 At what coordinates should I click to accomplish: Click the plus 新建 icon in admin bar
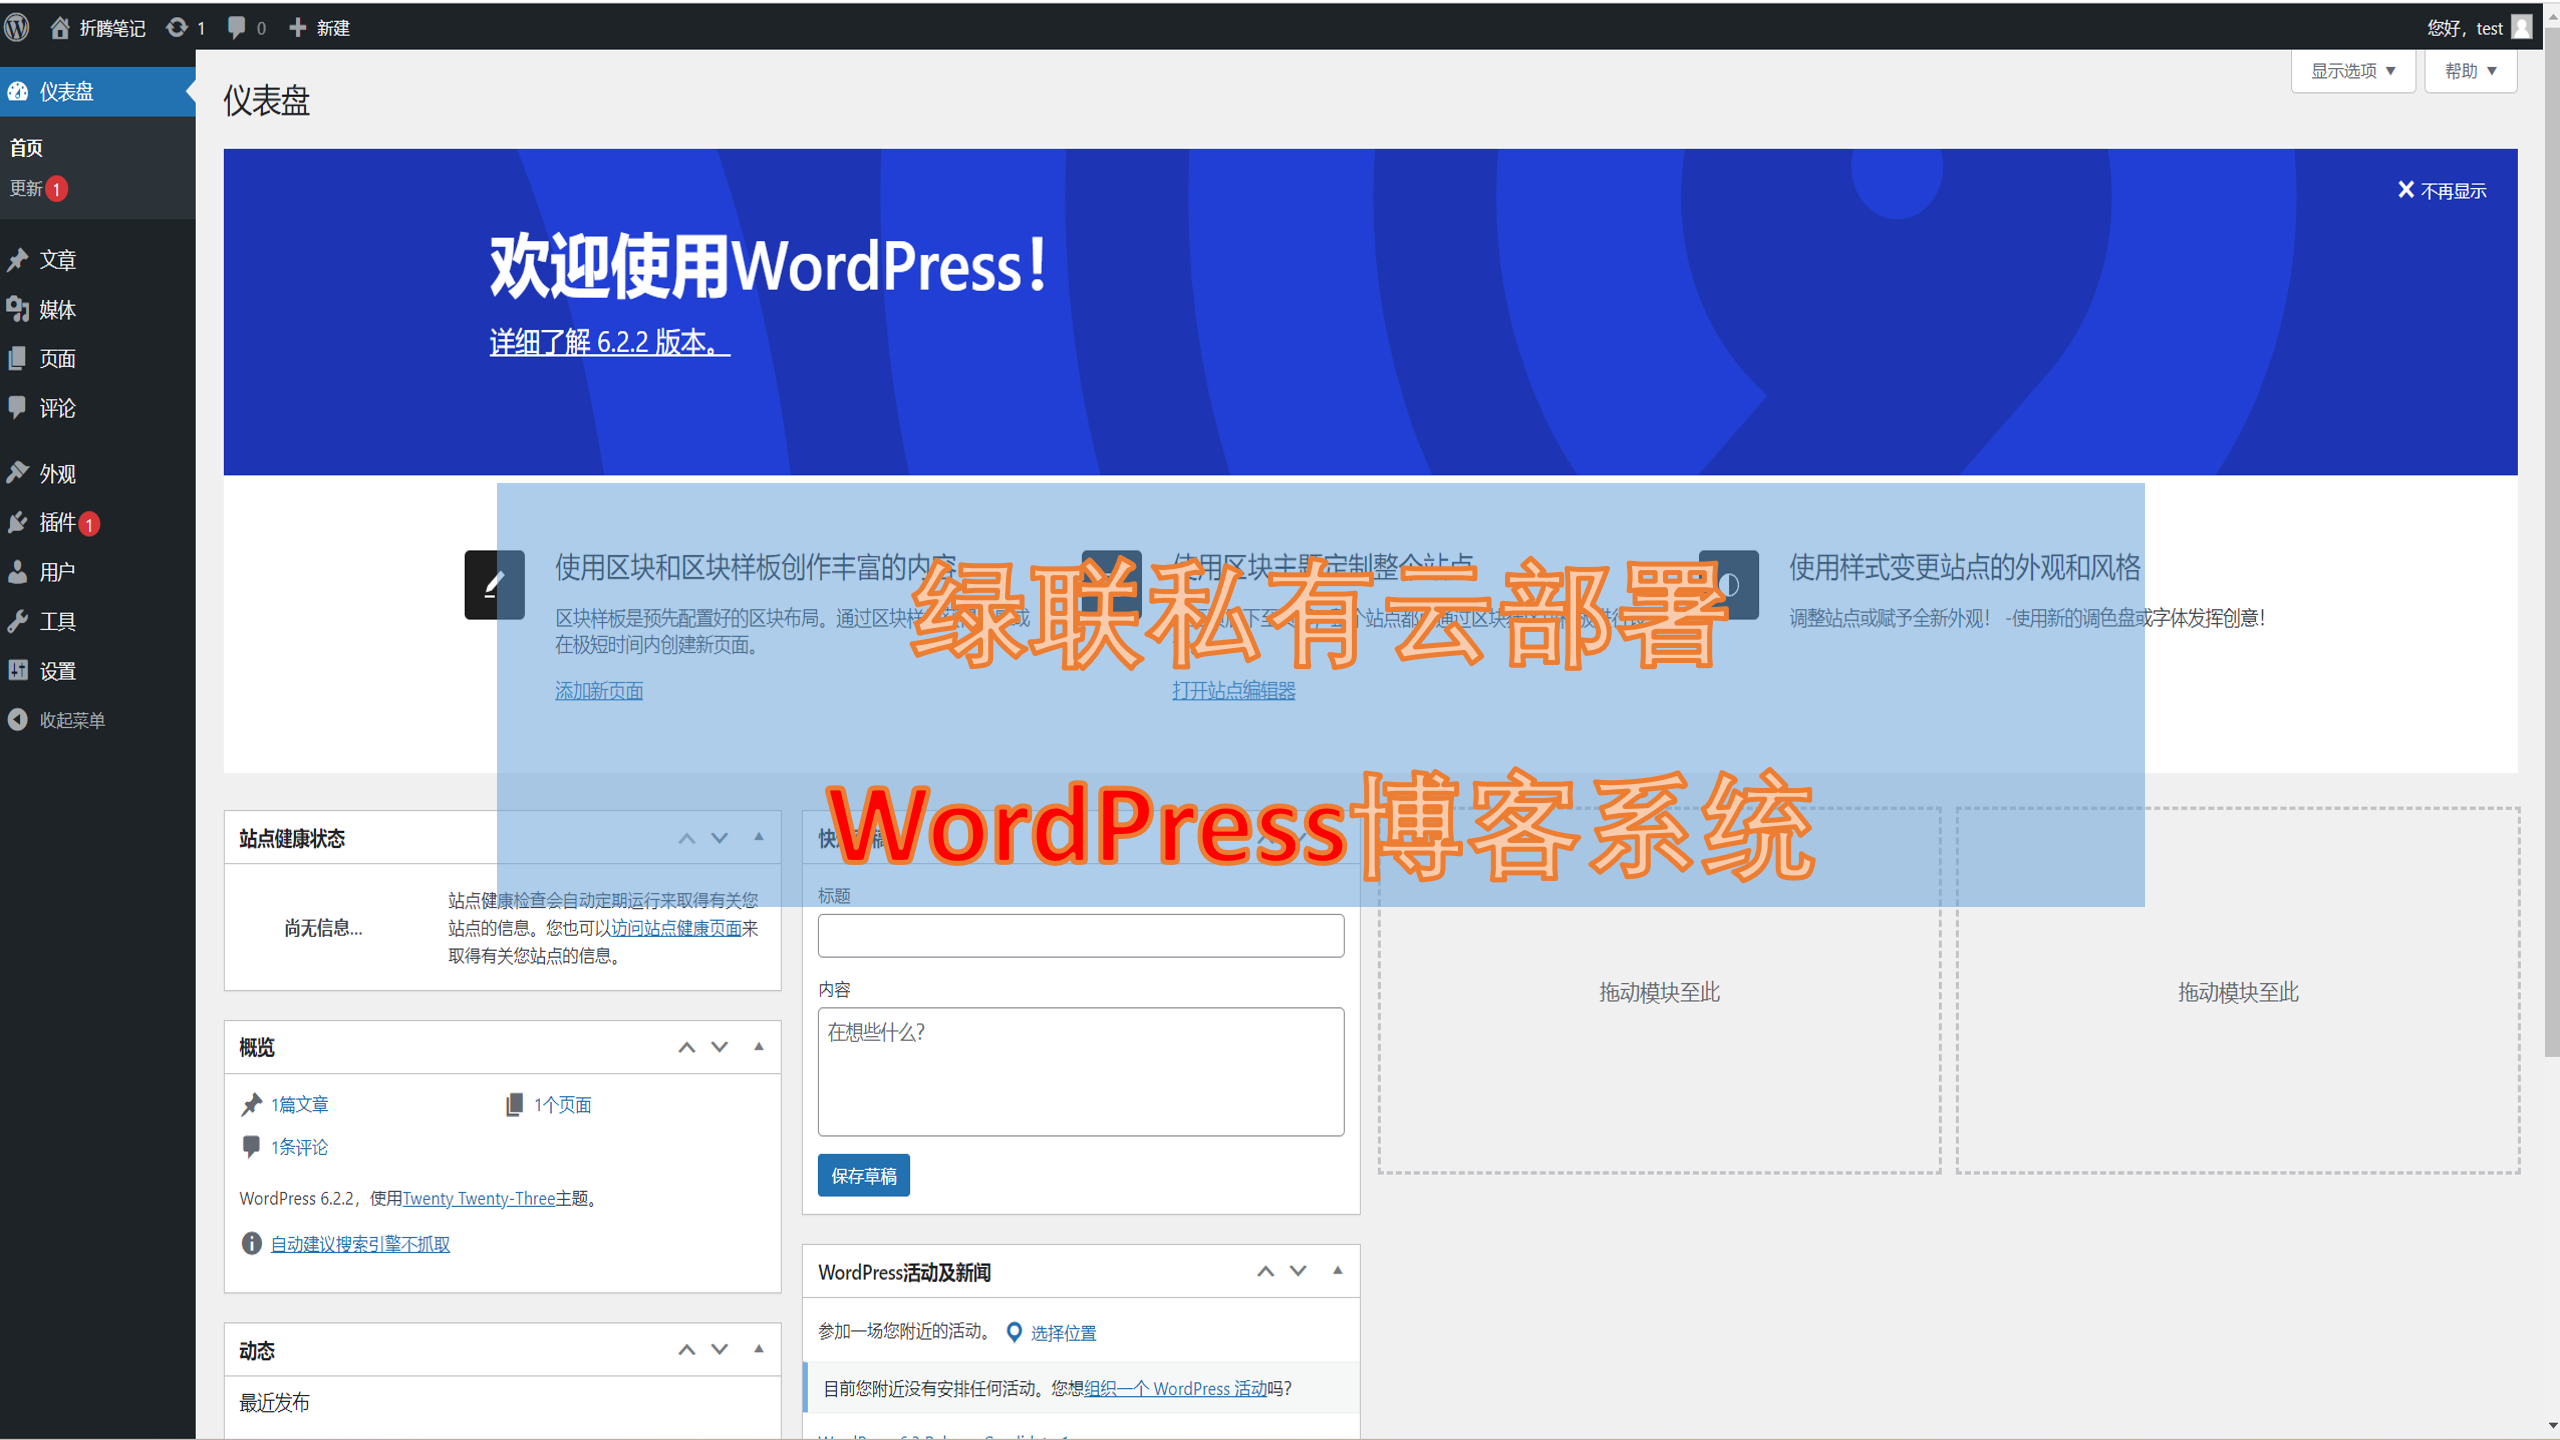click(297, 27)
